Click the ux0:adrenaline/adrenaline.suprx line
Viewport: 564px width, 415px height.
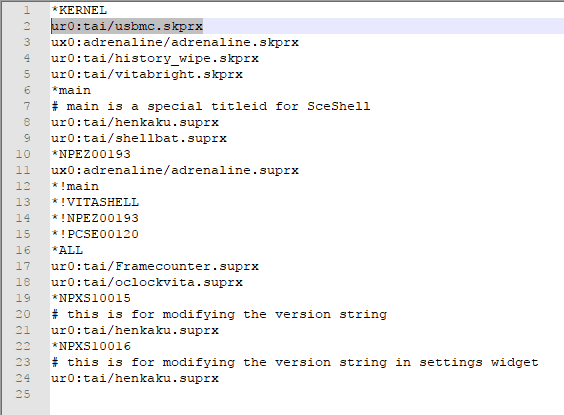[175, 170]
